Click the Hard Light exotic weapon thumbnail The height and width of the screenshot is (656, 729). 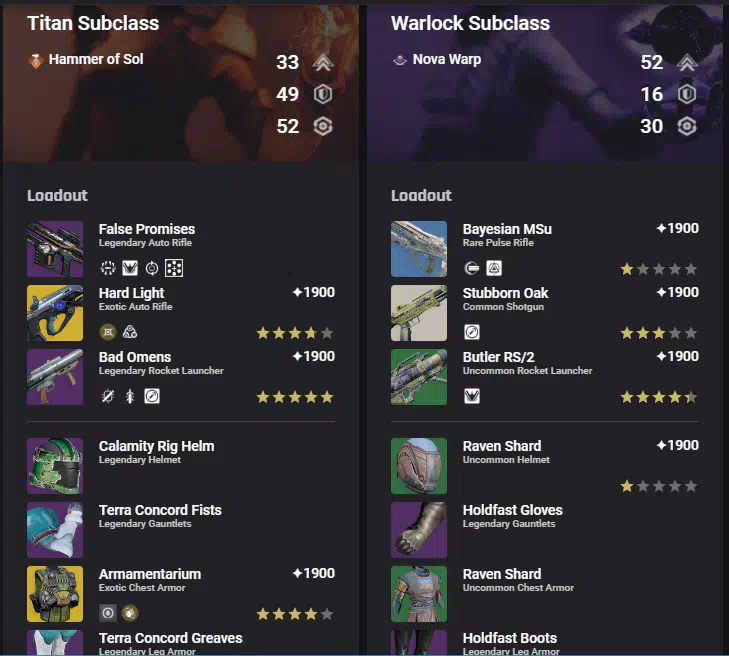click(x=55, y=313)
